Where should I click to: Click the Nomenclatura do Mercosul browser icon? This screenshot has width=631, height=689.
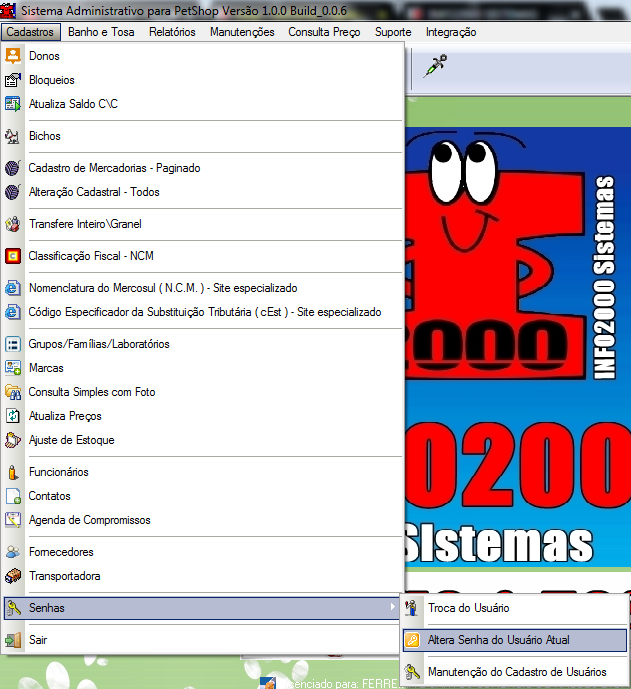(13, 288)
